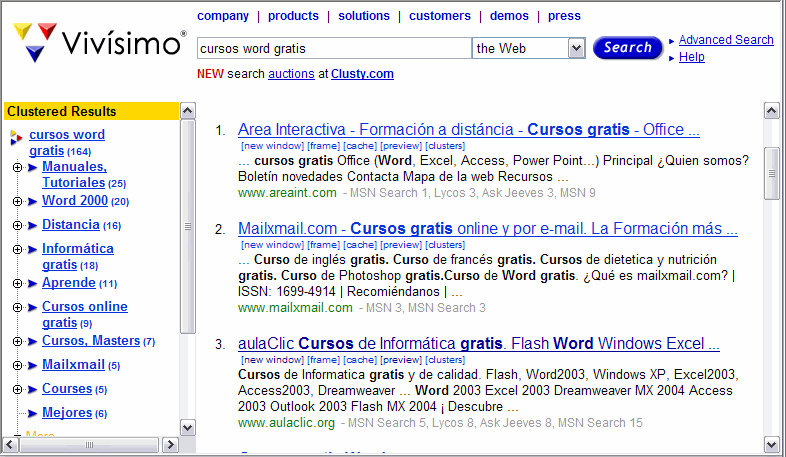
Task: Open result 1 'Area Interactiva' title
Action: pos(469,130)
